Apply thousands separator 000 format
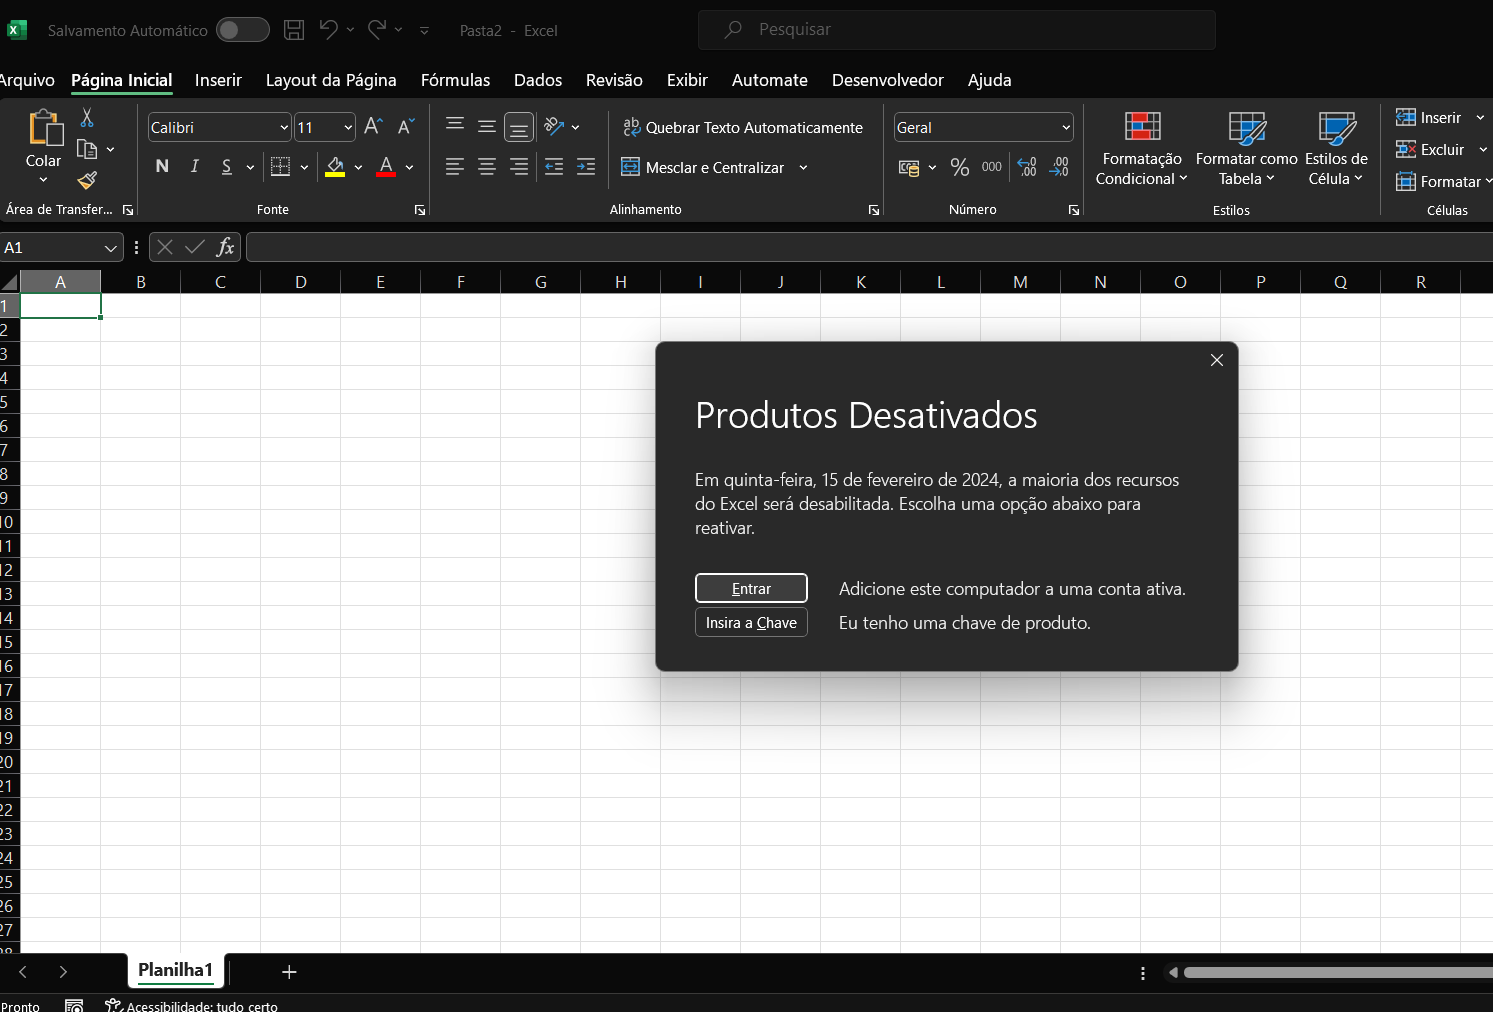The height and width of the screenshot is (1012, 1493). tap(992, 167)
